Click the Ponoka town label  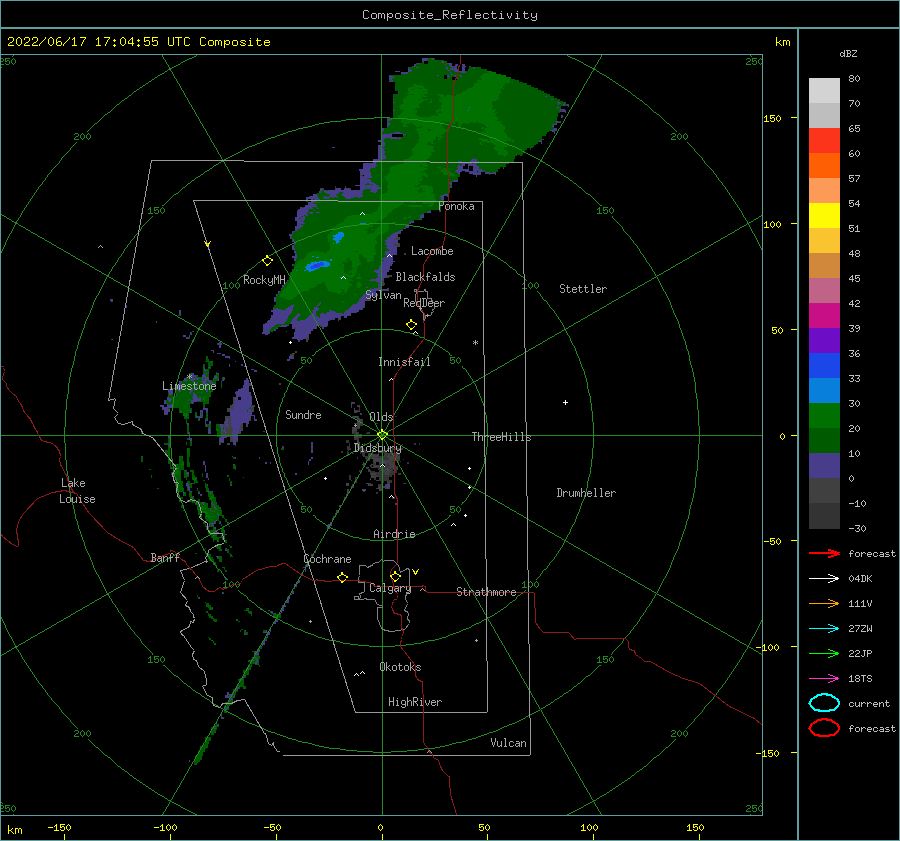point(456,206)
